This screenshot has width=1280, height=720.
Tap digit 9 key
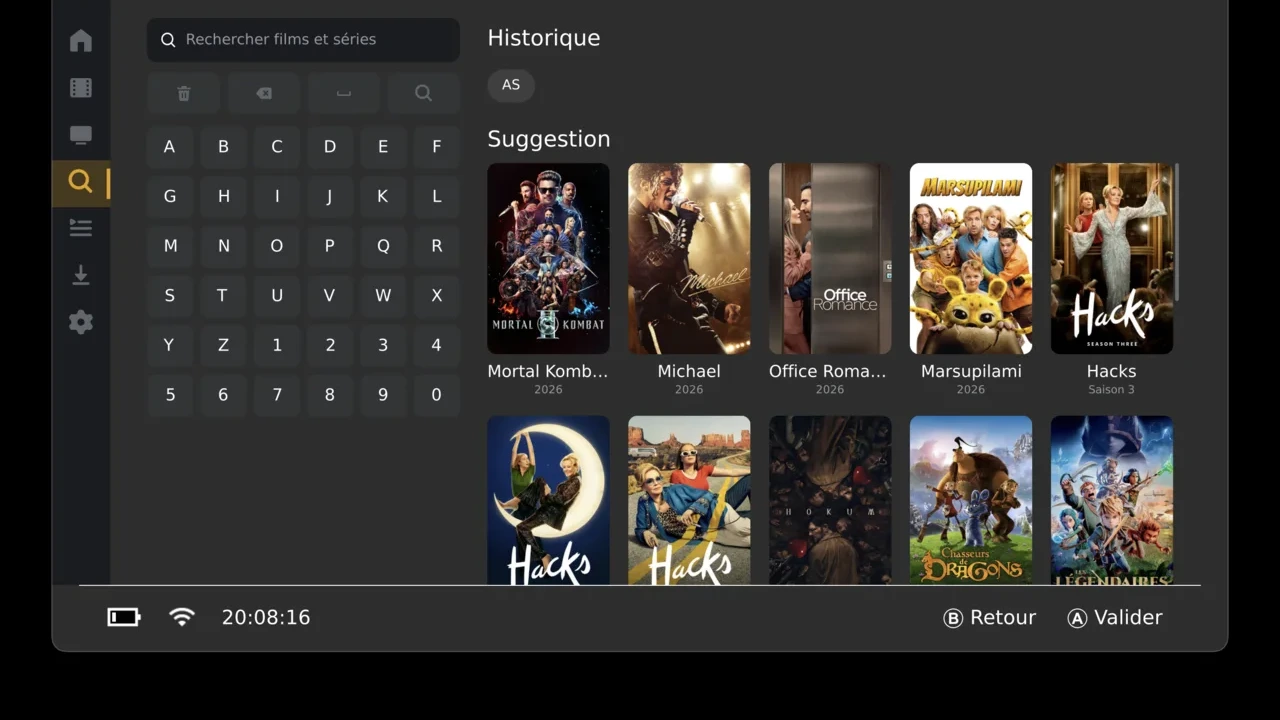[383, 395]
